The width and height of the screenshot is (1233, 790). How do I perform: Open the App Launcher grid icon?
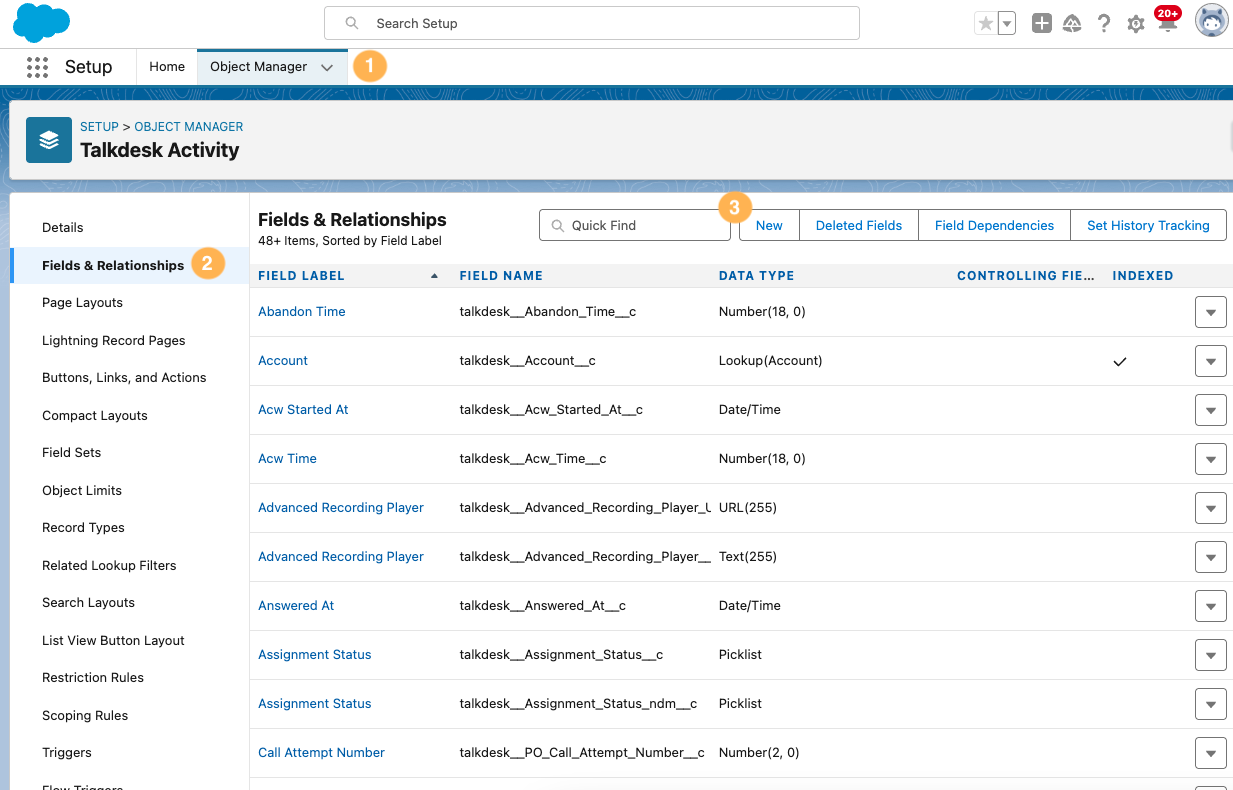click(37, 67)
